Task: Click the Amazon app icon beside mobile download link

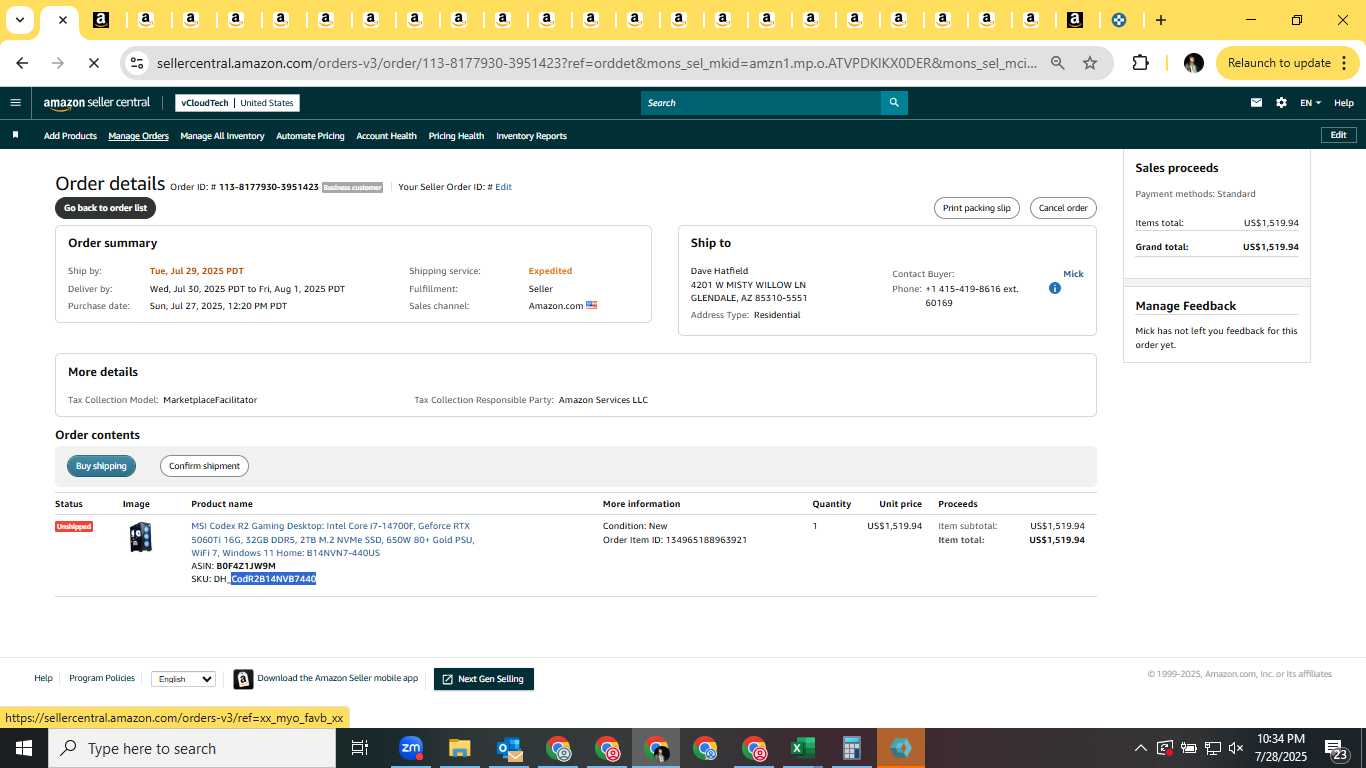Action: click(243, 679)
